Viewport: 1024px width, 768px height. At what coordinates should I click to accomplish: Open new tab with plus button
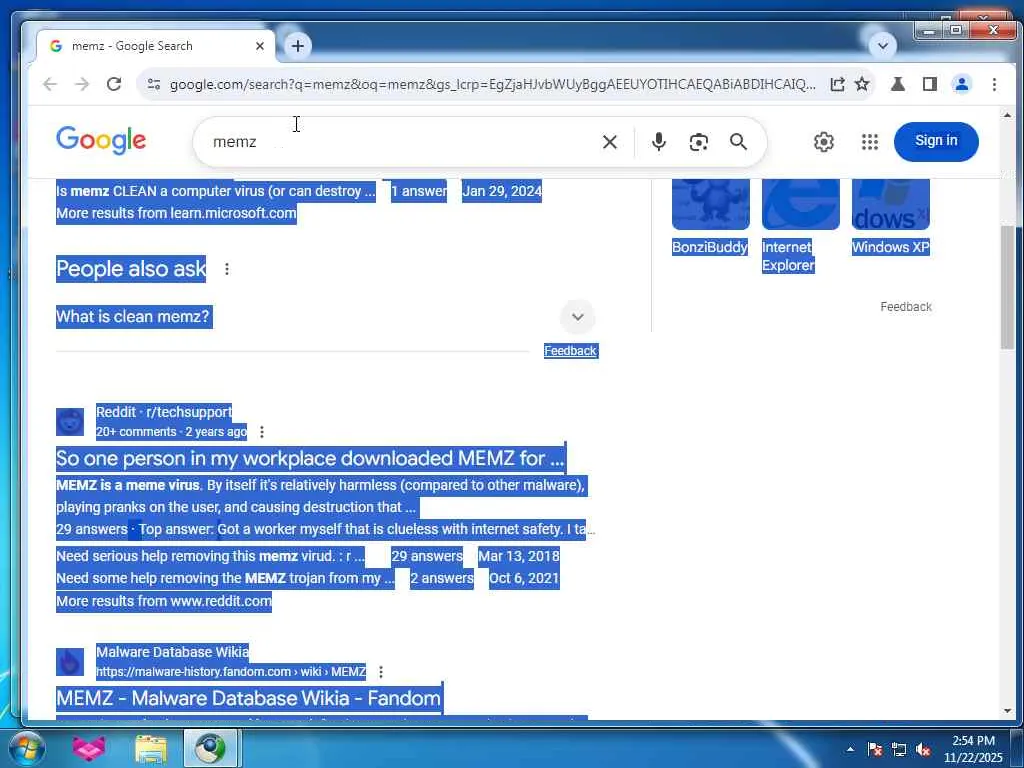tap(298, 46)
